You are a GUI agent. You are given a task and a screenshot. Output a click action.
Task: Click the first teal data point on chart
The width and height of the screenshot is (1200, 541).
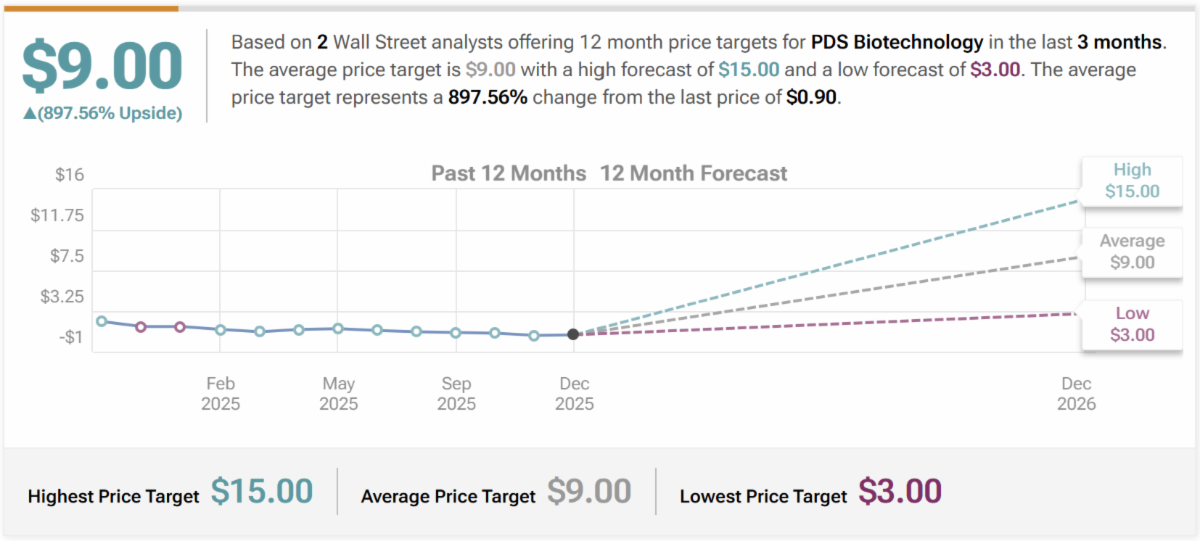102,321
